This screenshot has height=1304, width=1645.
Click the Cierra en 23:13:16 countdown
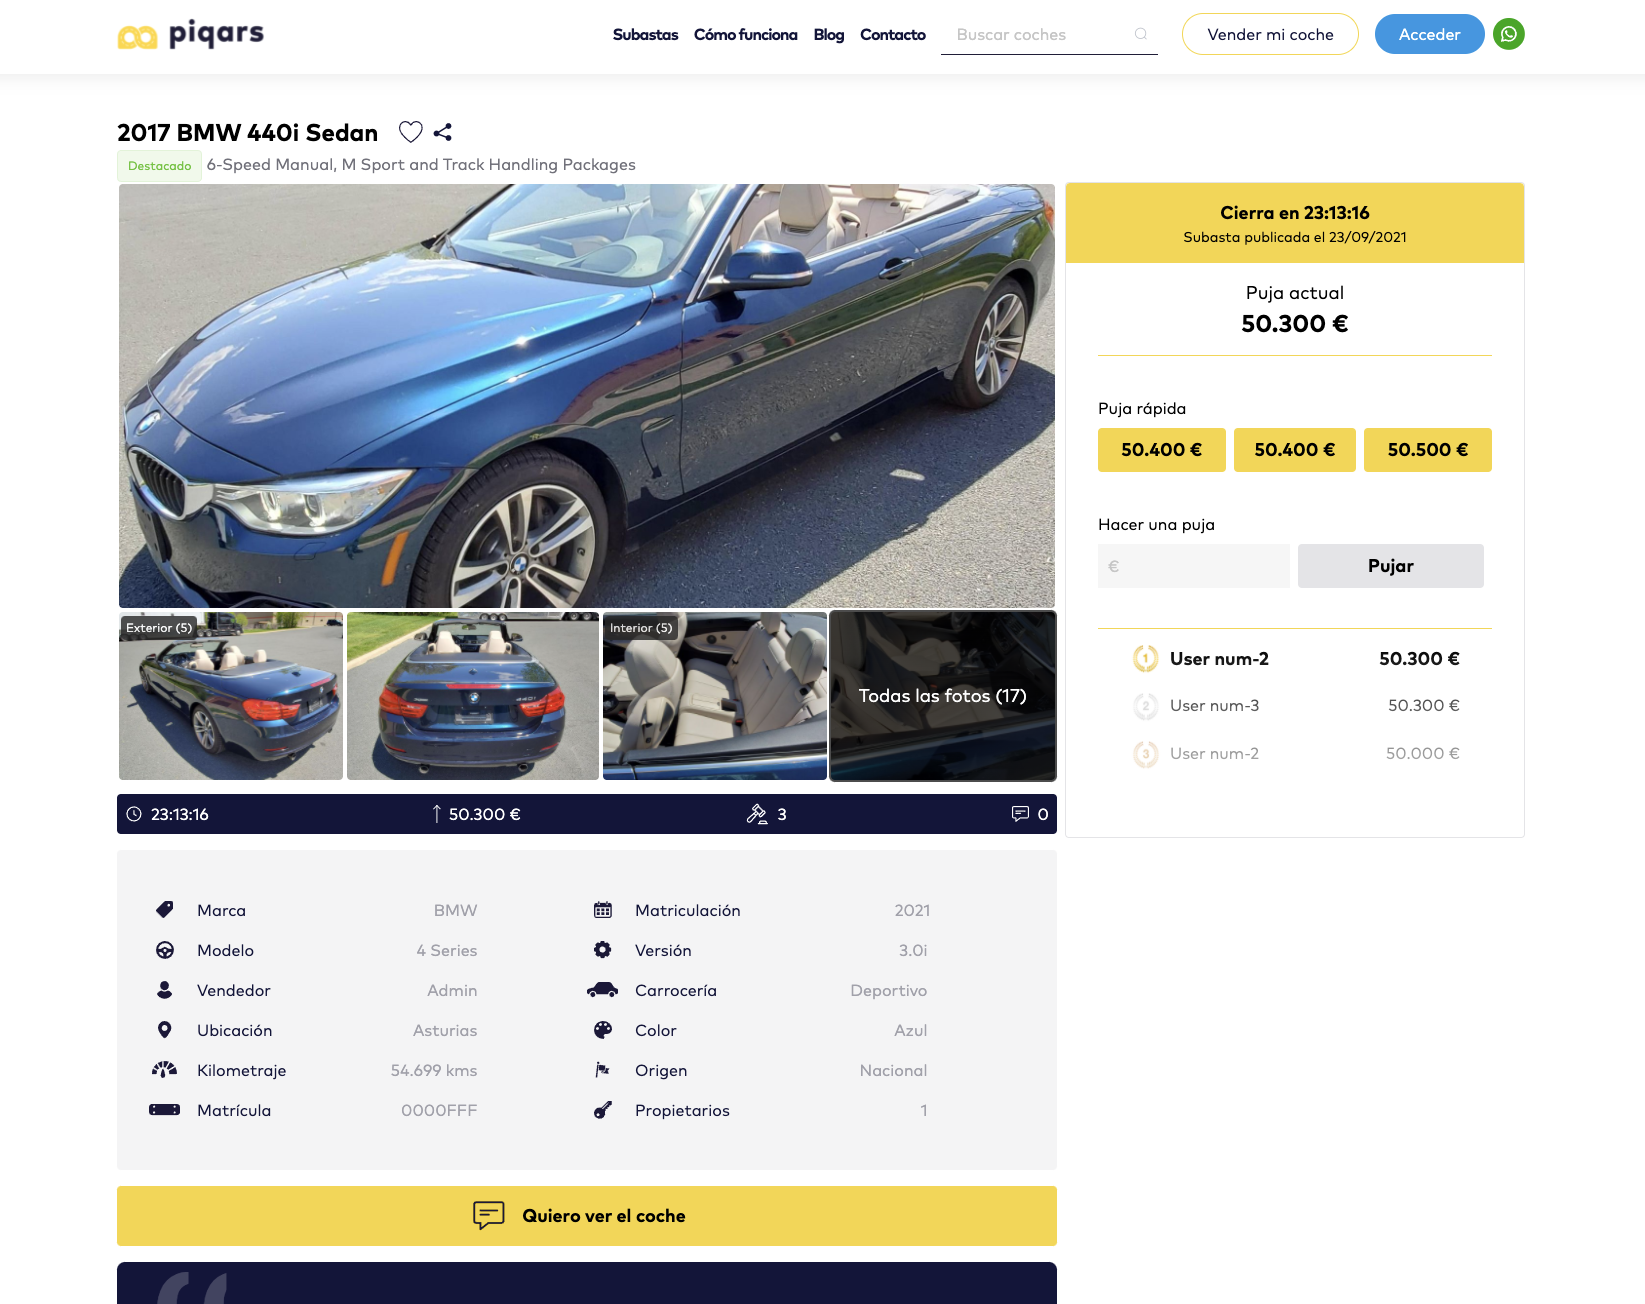point(1294,213)
